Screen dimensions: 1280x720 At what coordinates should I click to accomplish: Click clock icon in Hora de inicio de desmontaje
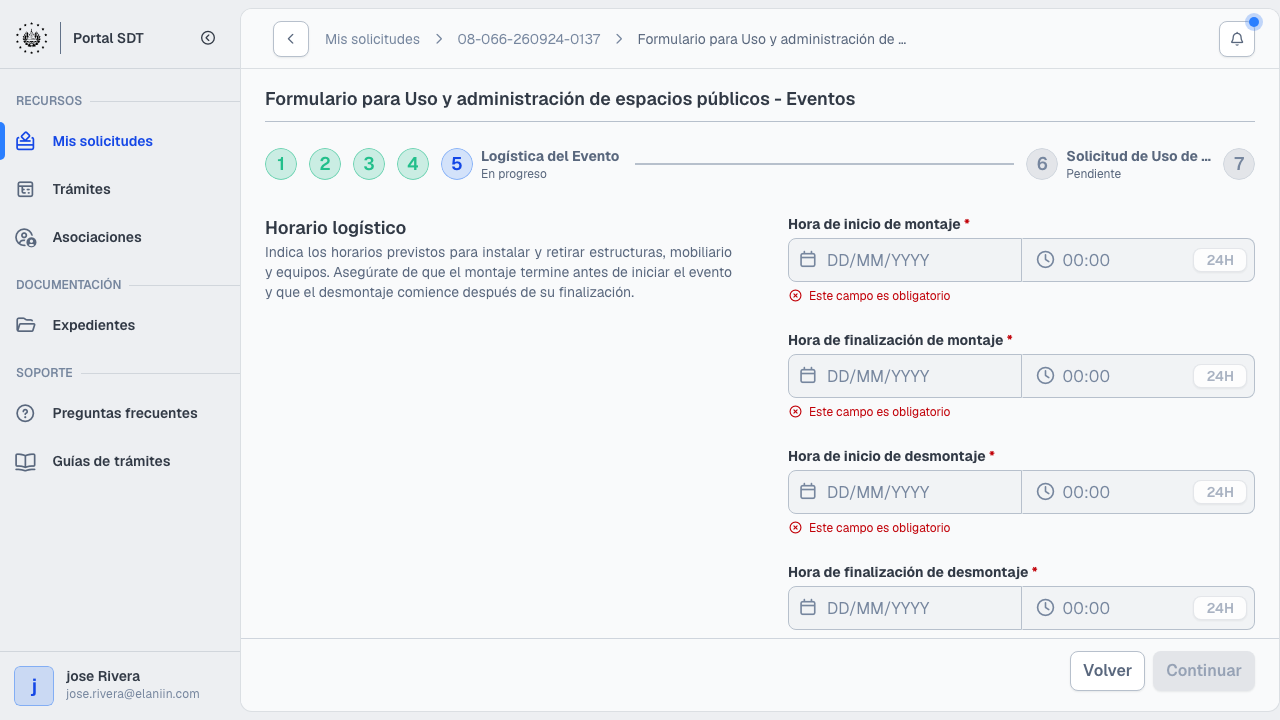click(1045, 492)
